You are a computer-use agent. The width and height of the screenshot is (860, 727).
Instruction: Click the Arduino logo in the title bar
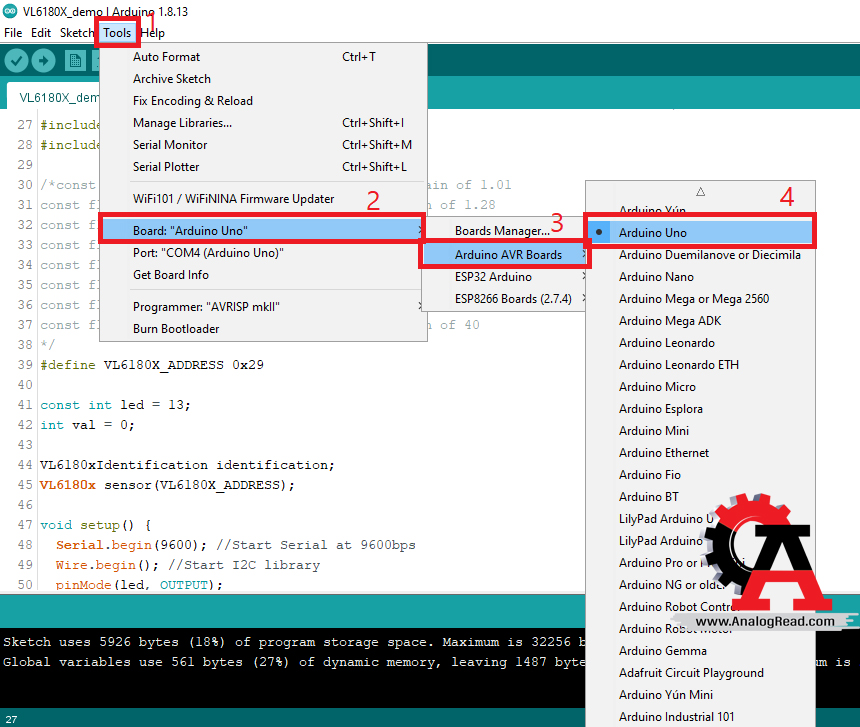point(10,11)
